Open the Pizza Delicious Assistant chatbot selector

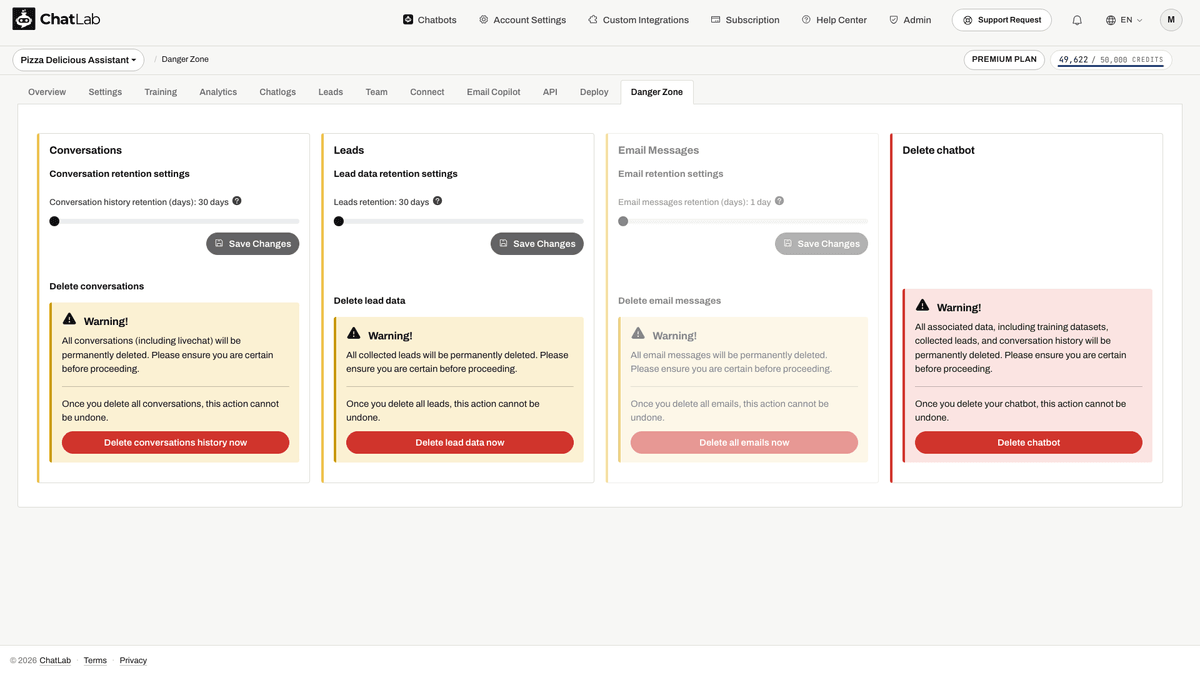pos(78,60)
